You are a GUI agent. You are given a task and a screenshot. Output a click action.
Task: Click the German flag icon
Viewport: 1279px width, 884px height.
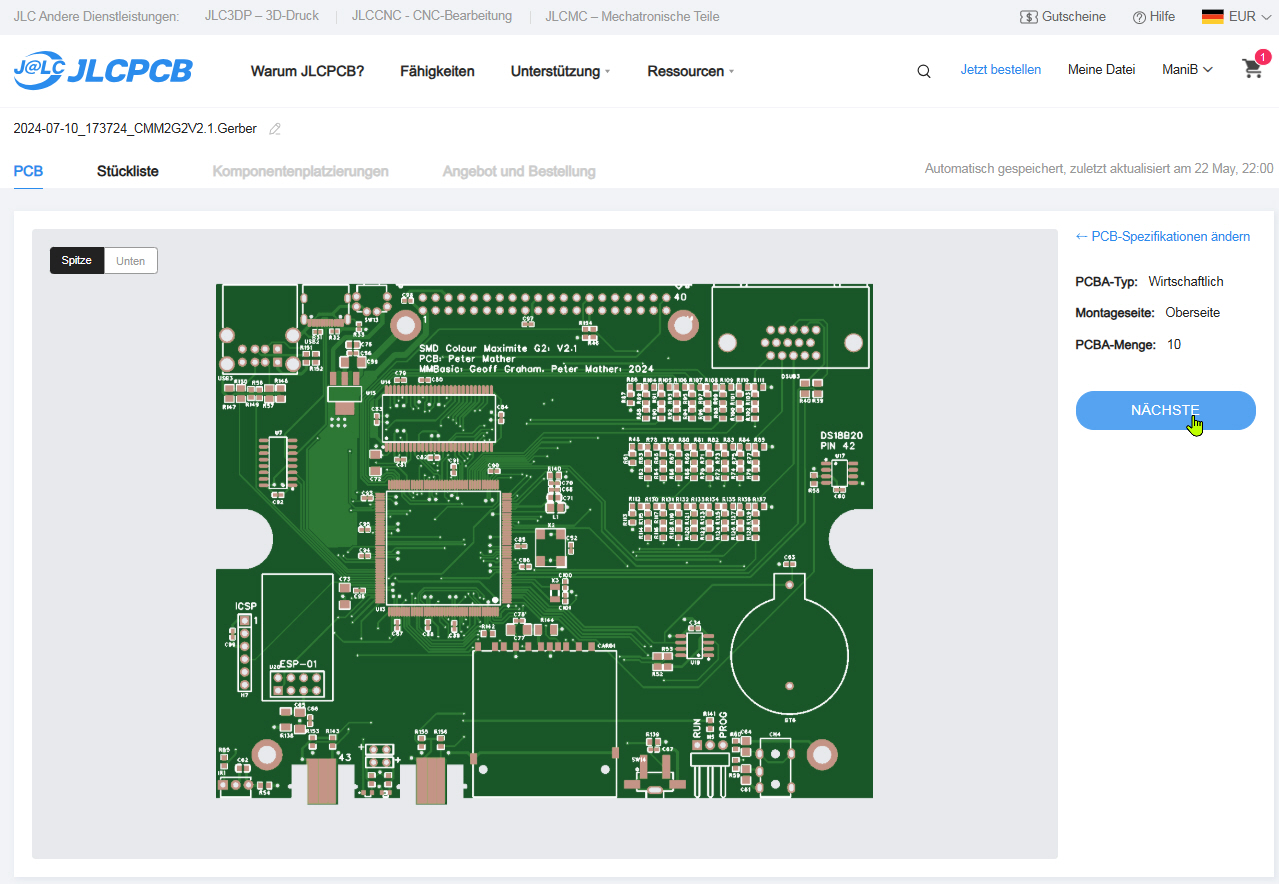[x=1212, y=16]
